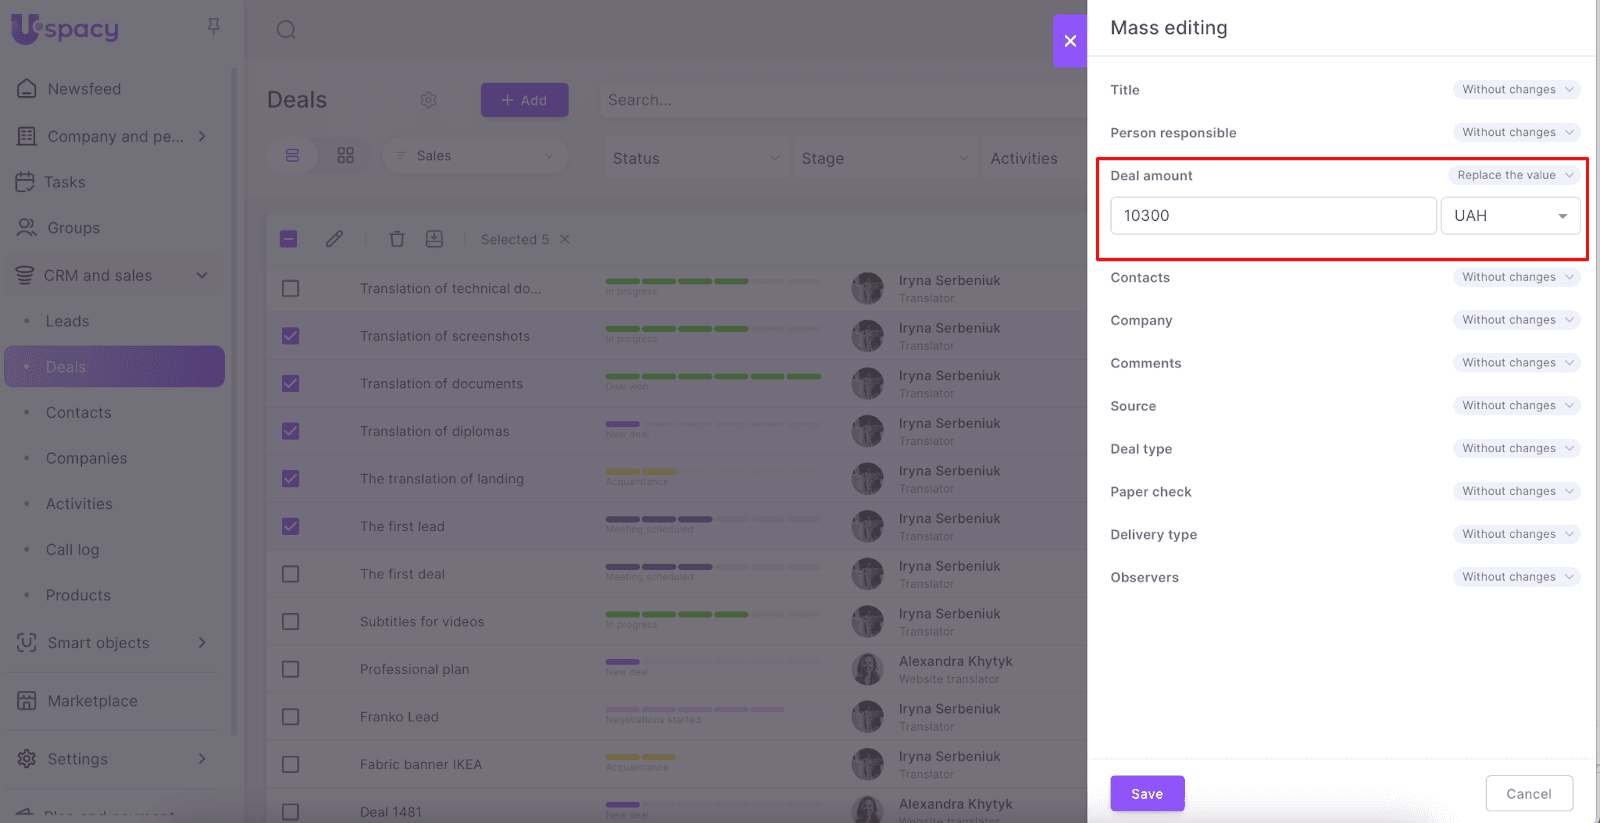This screenshot has height=823, width=1600.
Task: Click the export icon beside the trash icon
Action: click(434, 239)
